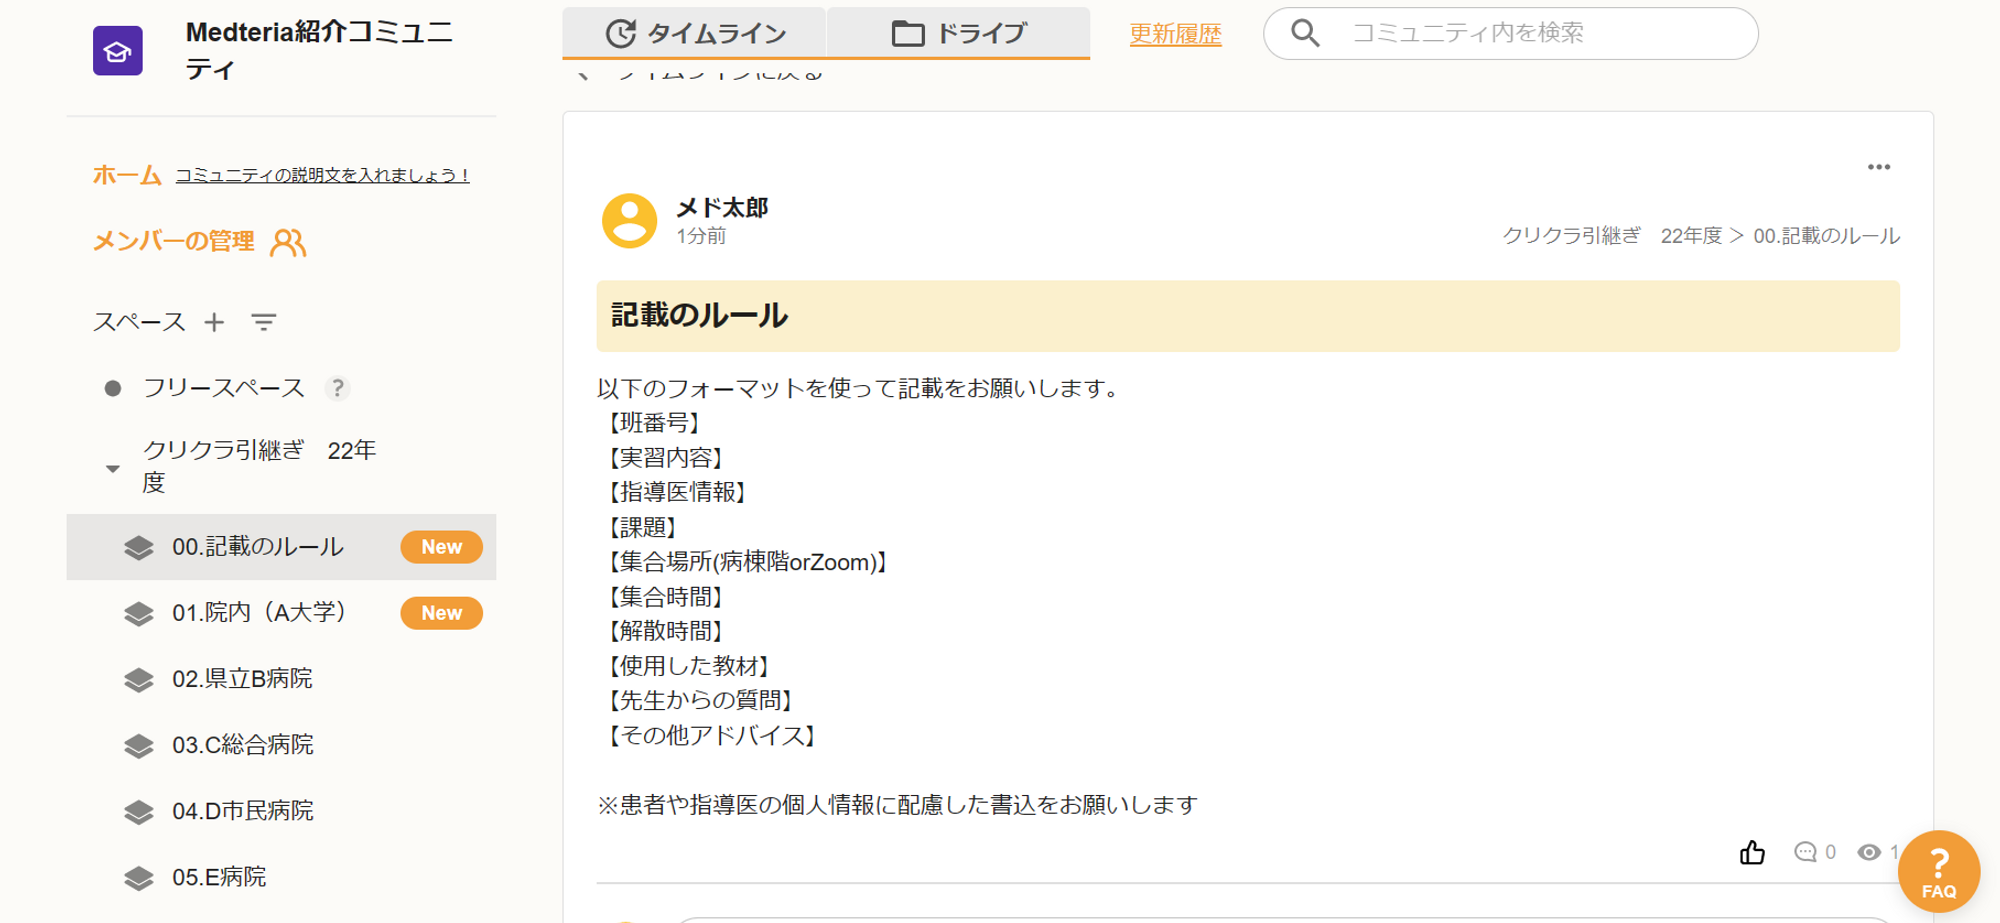Click layers icon beside 03.C総合病院
2000x923 pixels.
[139, 746]
